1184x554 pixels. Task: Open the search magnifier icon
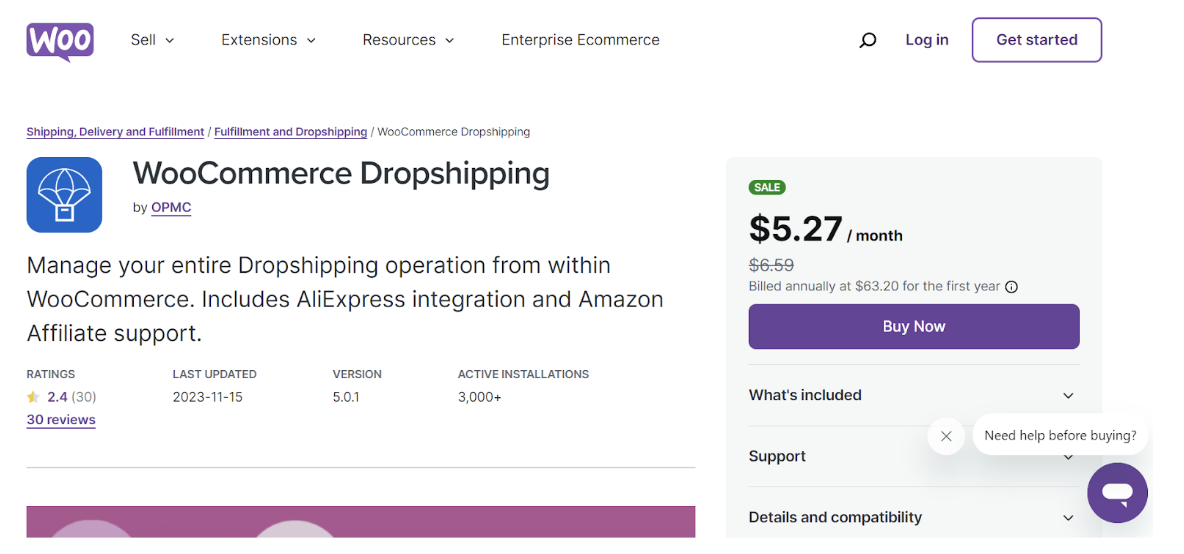click(868, 40)
